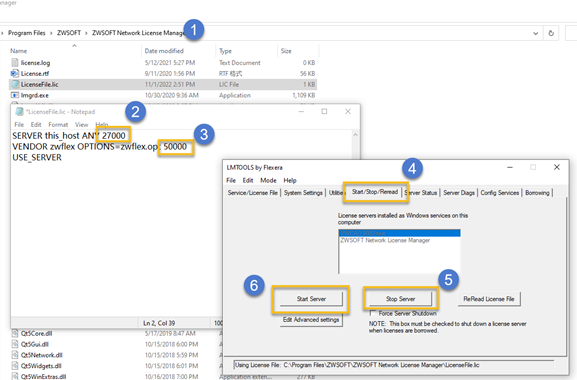Image resolution: width=577 pixels, height=380 pixels.
Task: Click the LicenseFile.lic file icon
Action: point(15,84)
